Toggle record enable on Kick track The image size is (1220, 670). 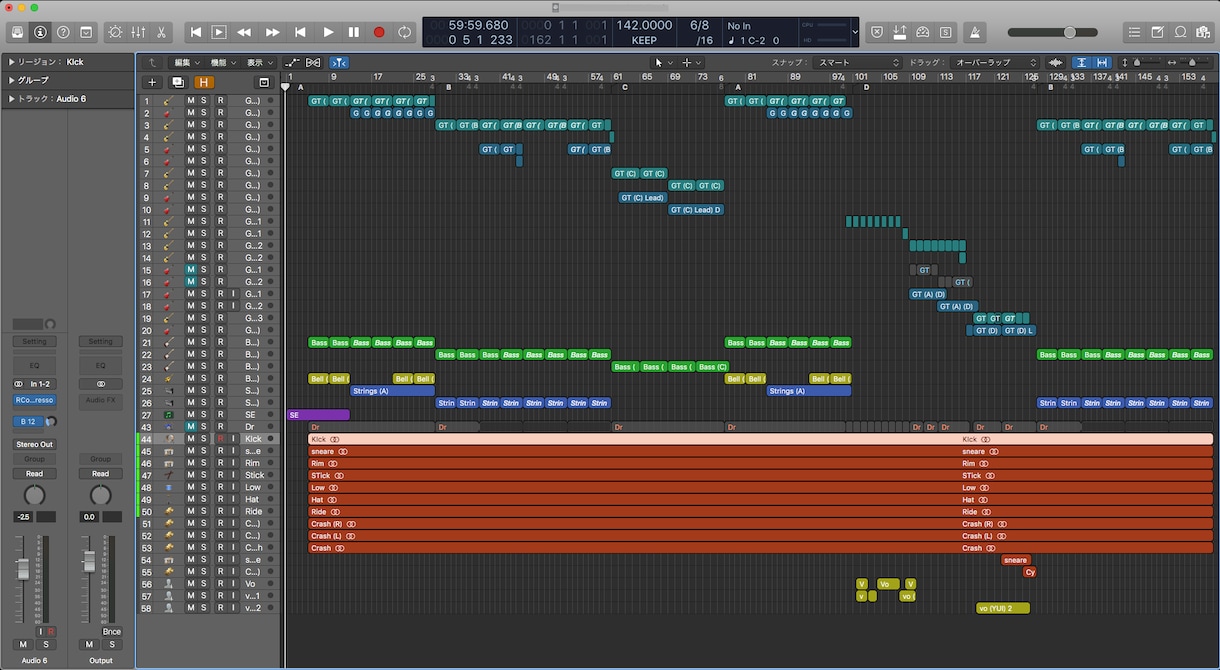(x=221, y=439)
